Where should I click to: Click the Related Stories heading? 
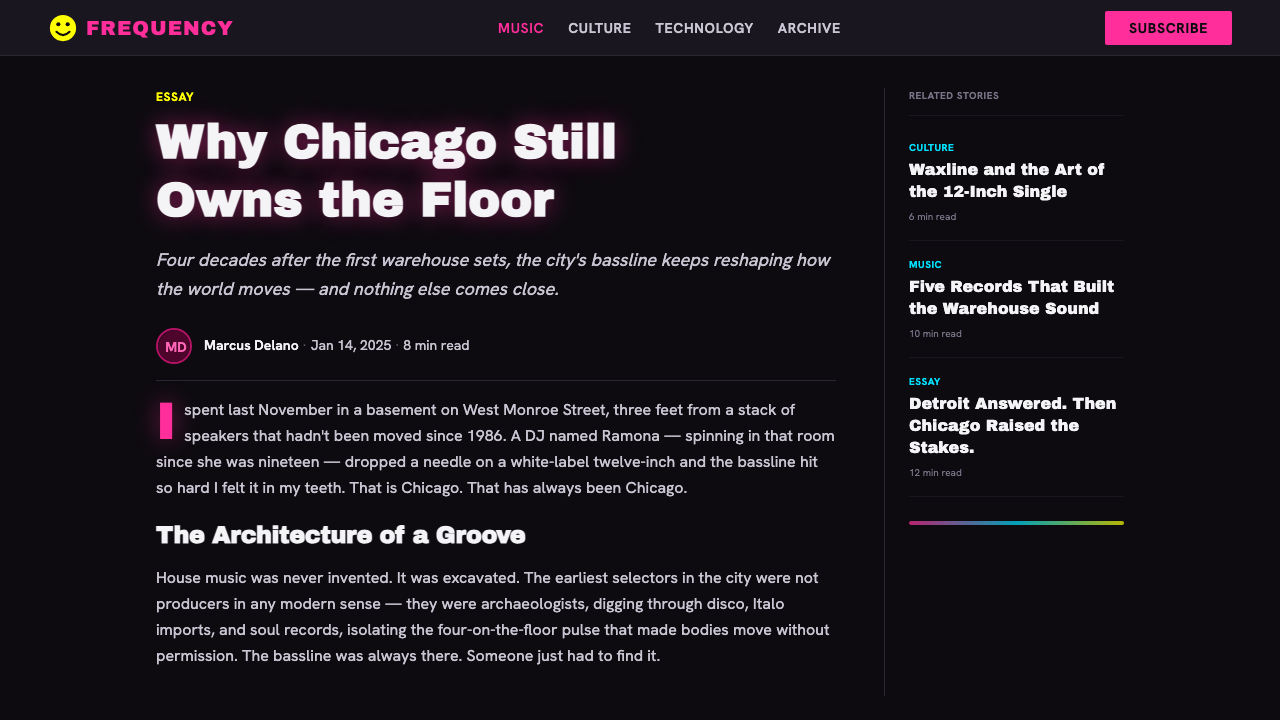pos(954,96)
